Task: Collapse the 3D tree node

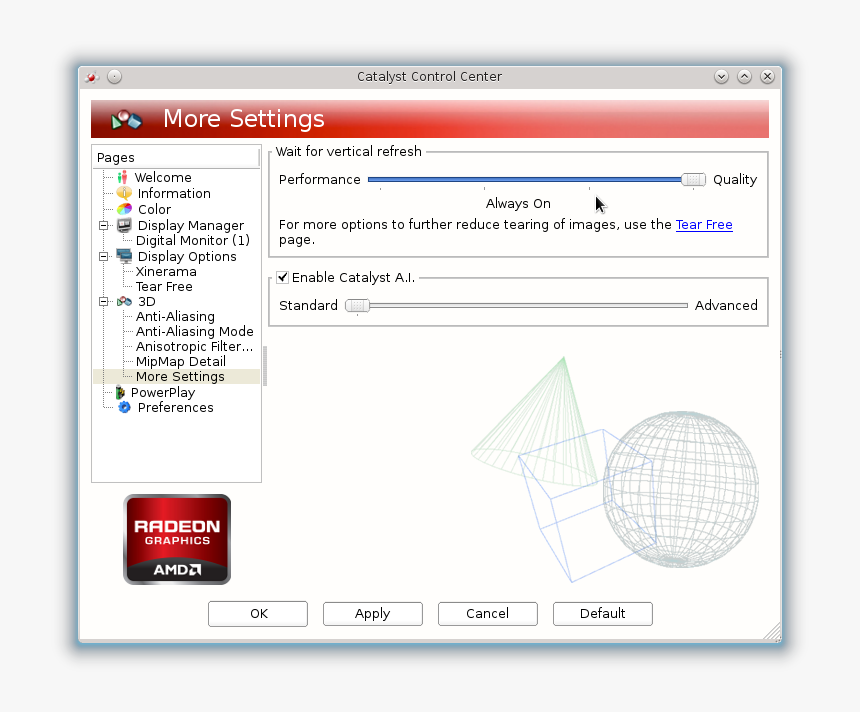Action: point(103,302)
